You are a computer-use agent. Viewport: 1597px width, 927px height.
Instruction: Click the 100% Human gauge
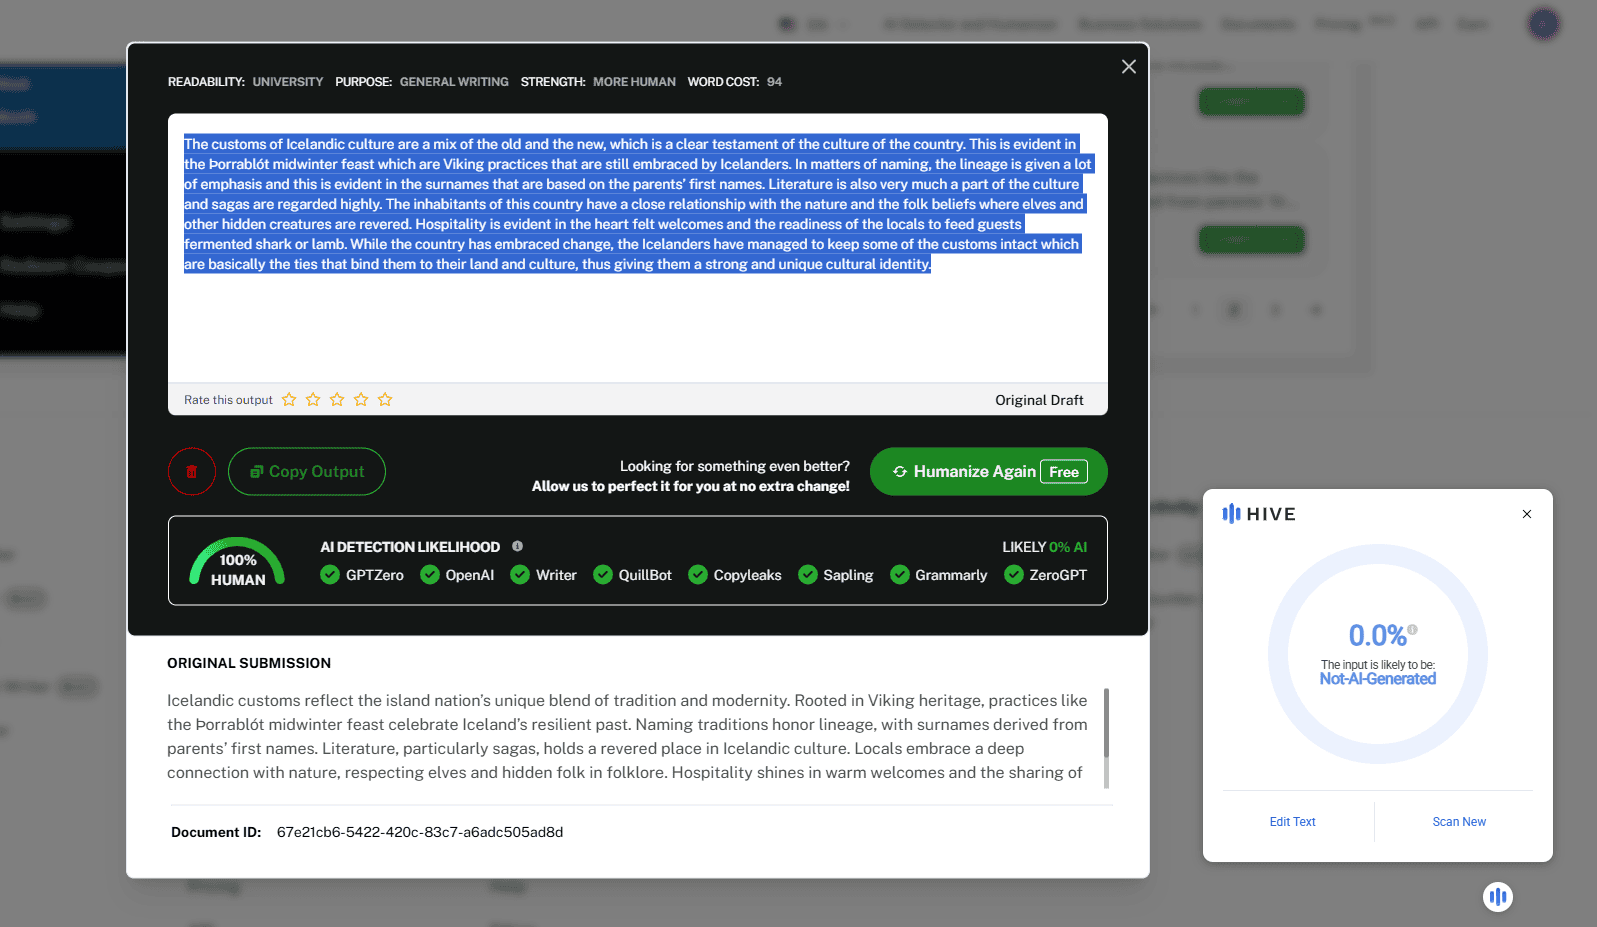(238, 564)
